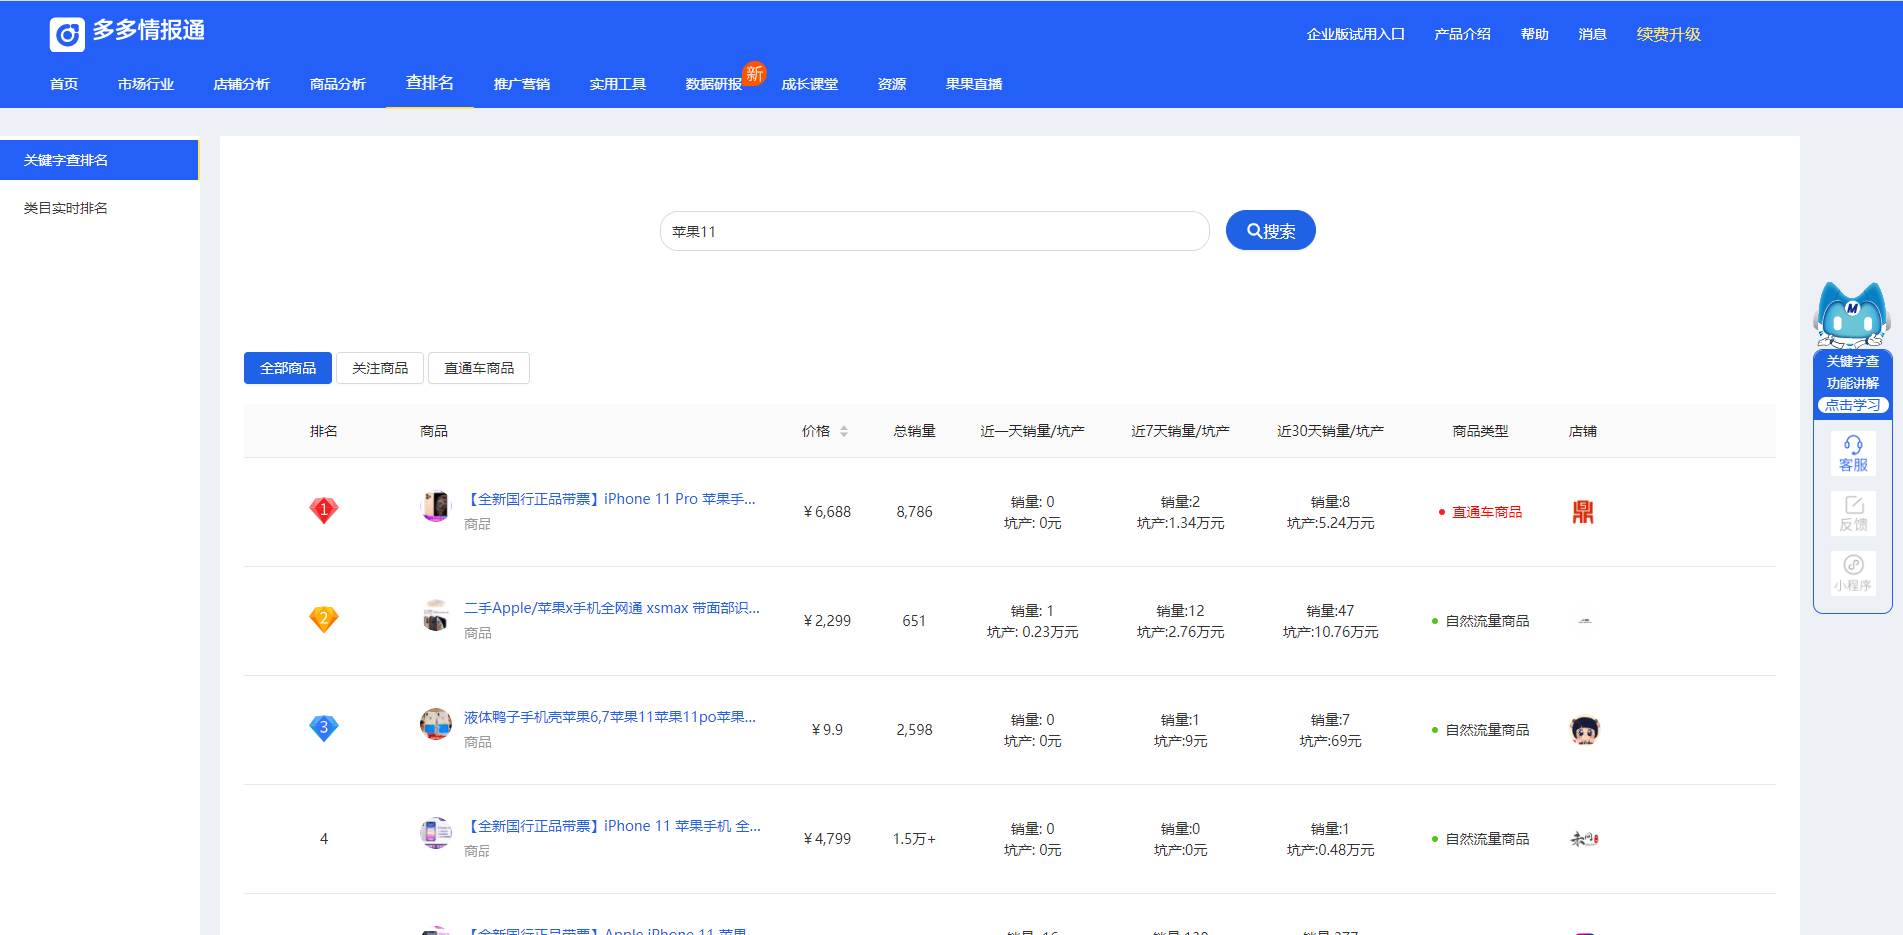Click the blue cat mascot helper

point(1852,314)
